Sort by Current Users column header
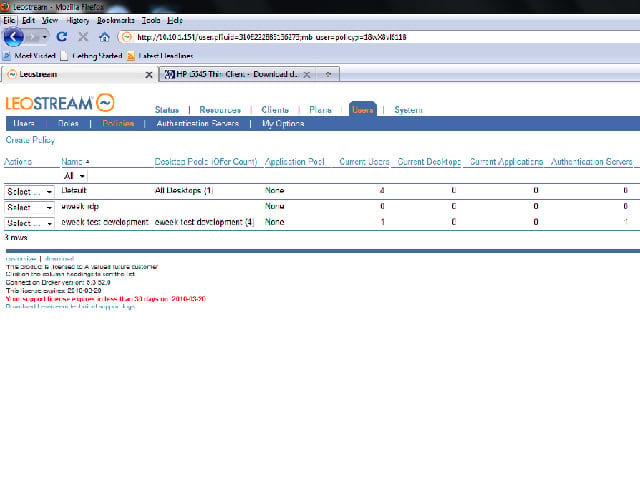 364,162
